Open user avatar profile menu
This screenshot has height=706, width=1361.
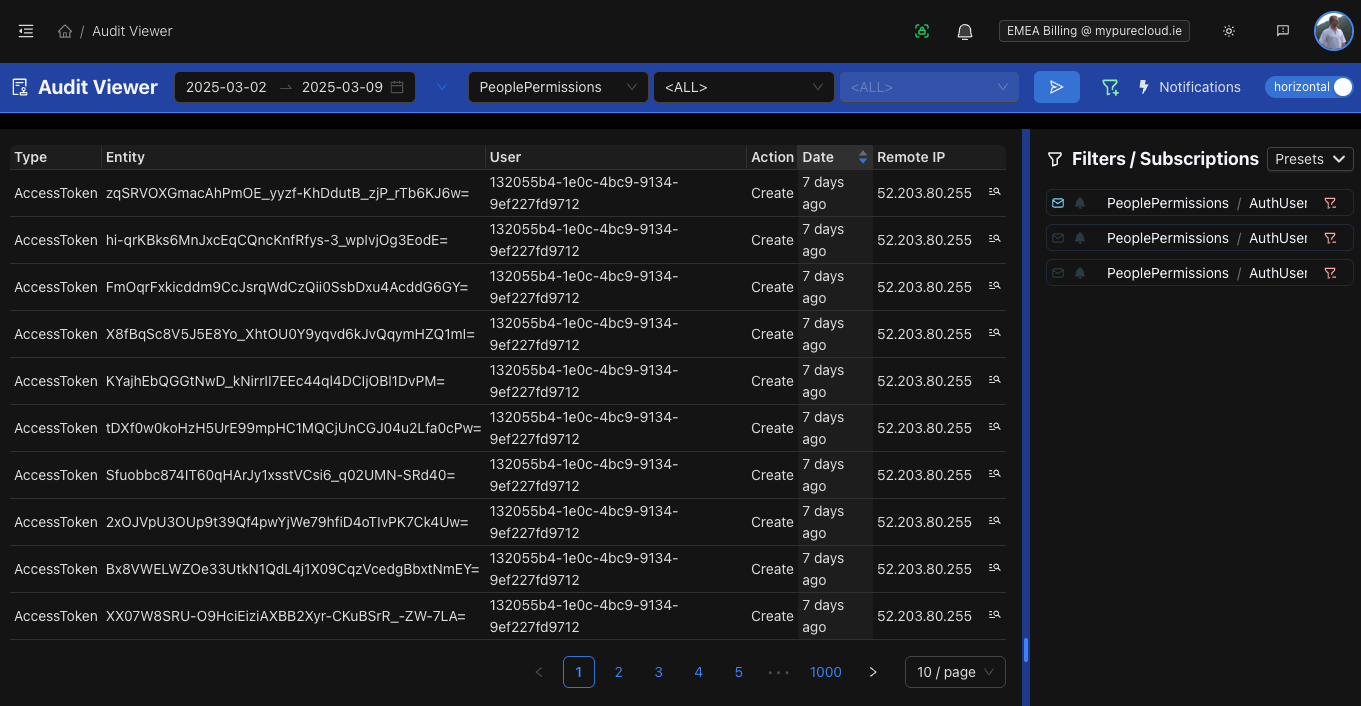coord(1333,31)
